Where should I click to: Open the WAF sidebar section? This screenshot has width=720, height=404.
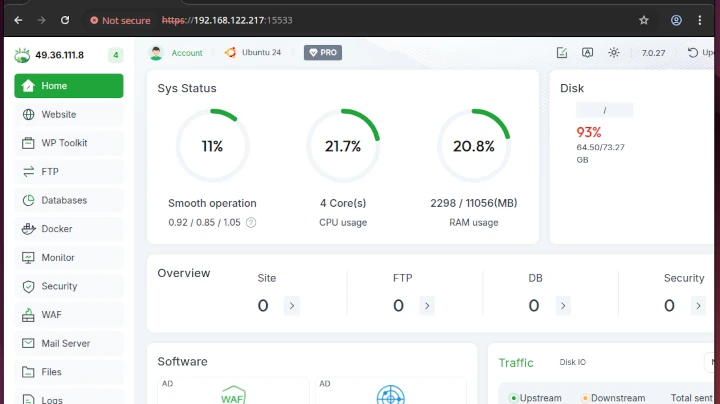tap(51, 315)
